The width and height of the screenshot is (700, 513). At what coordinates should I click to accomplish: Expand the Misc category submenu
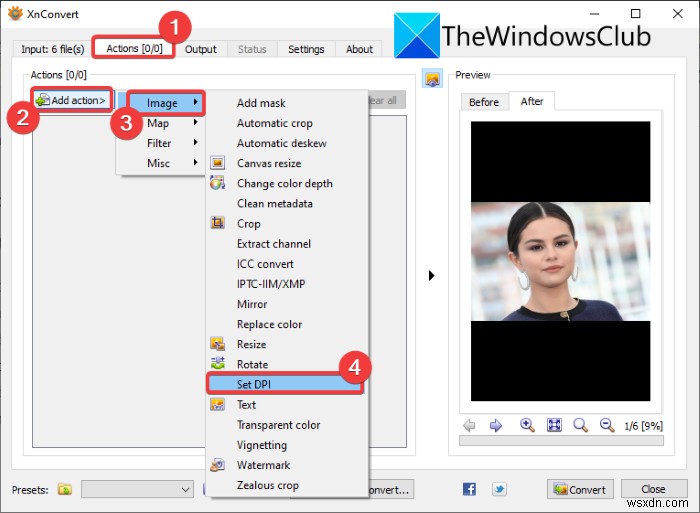[x=161, y=163]
